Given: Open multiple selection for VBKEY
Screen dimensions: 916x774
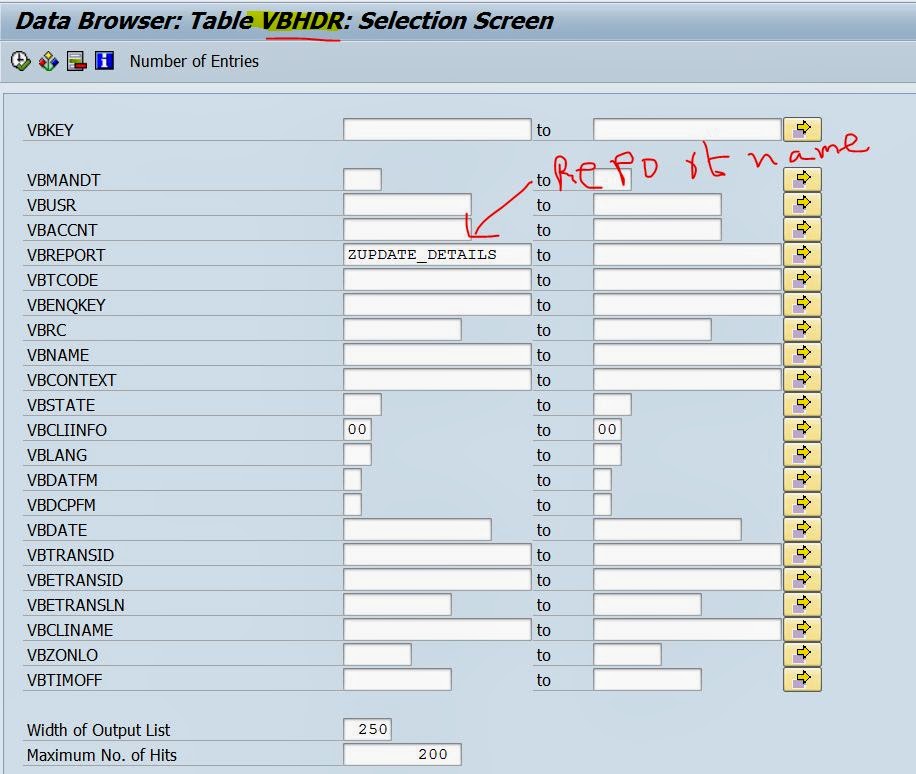Looking at the screenshot, I should coord(803,128).
